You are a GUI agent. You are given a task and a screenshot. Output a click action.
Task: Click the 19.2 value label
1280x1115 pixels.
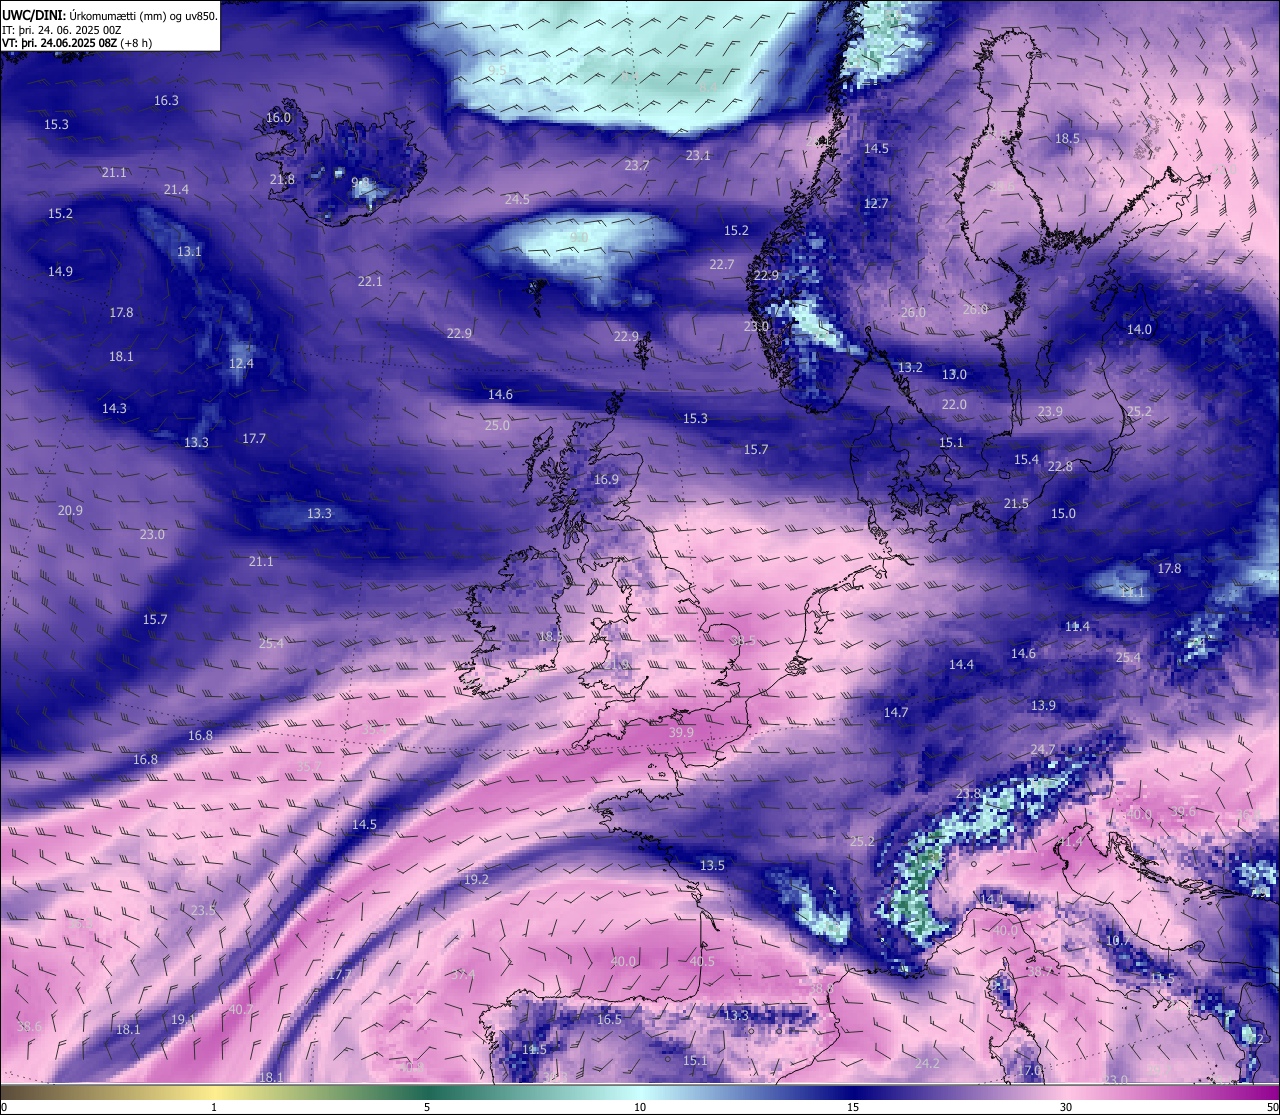pyautogui.click(x=476, y=879)
